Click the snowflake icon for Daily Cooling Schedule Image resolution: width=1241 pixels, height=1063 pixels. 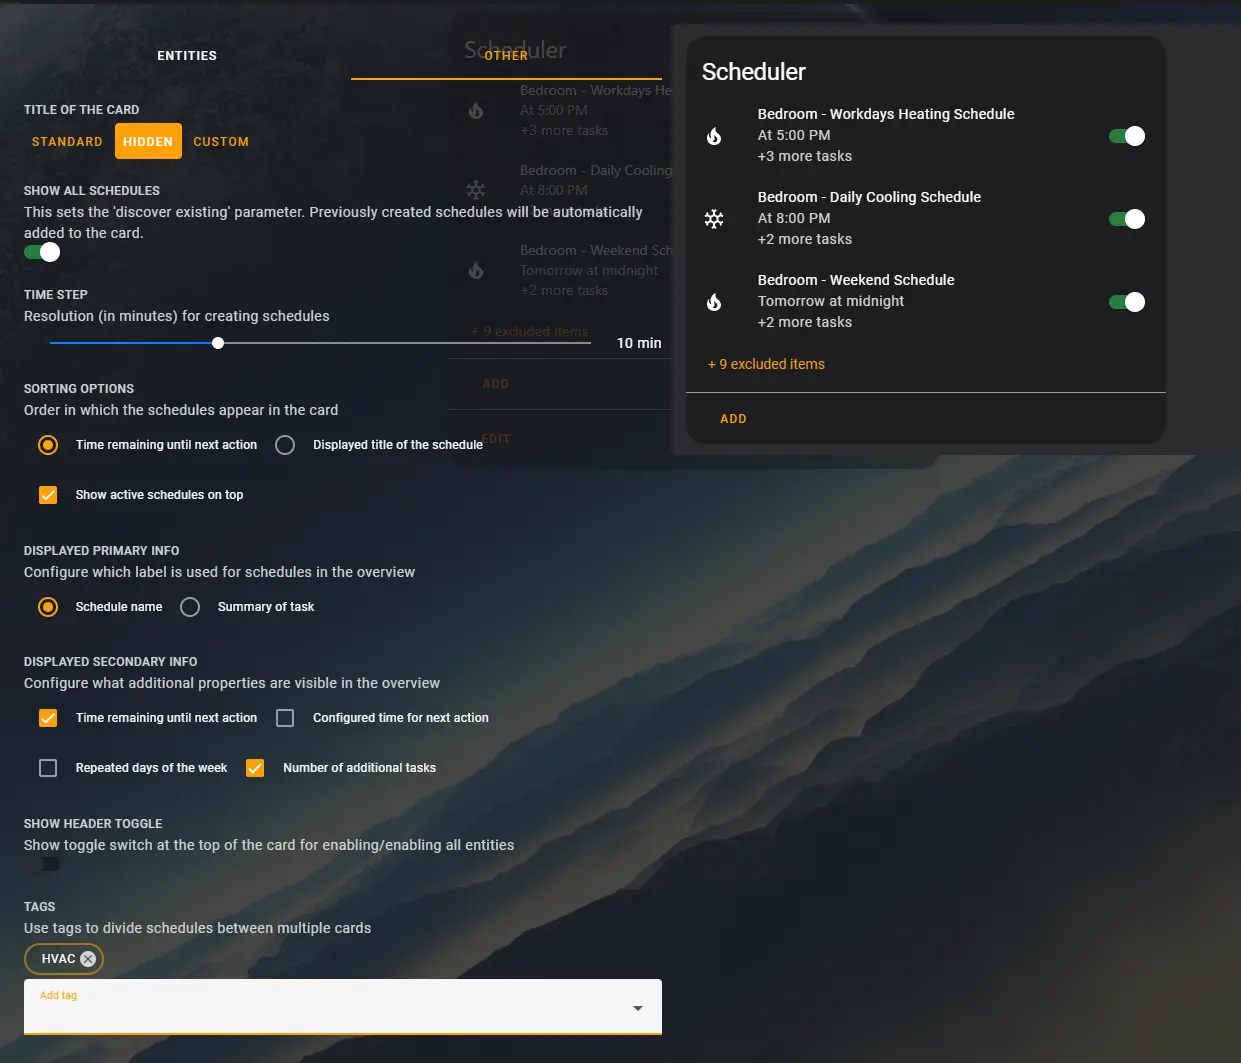point(714,219)
